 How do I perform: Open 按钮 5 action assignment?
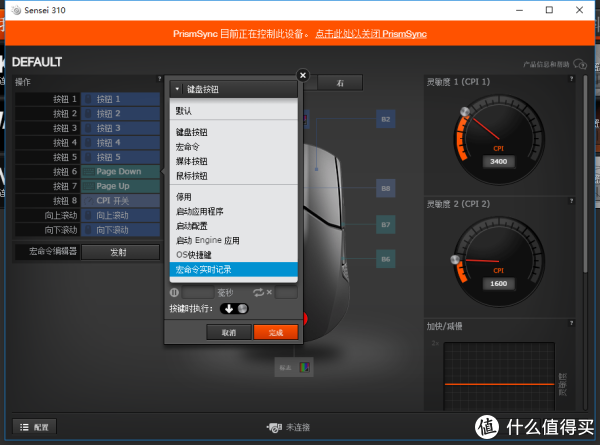coord(120,157)
